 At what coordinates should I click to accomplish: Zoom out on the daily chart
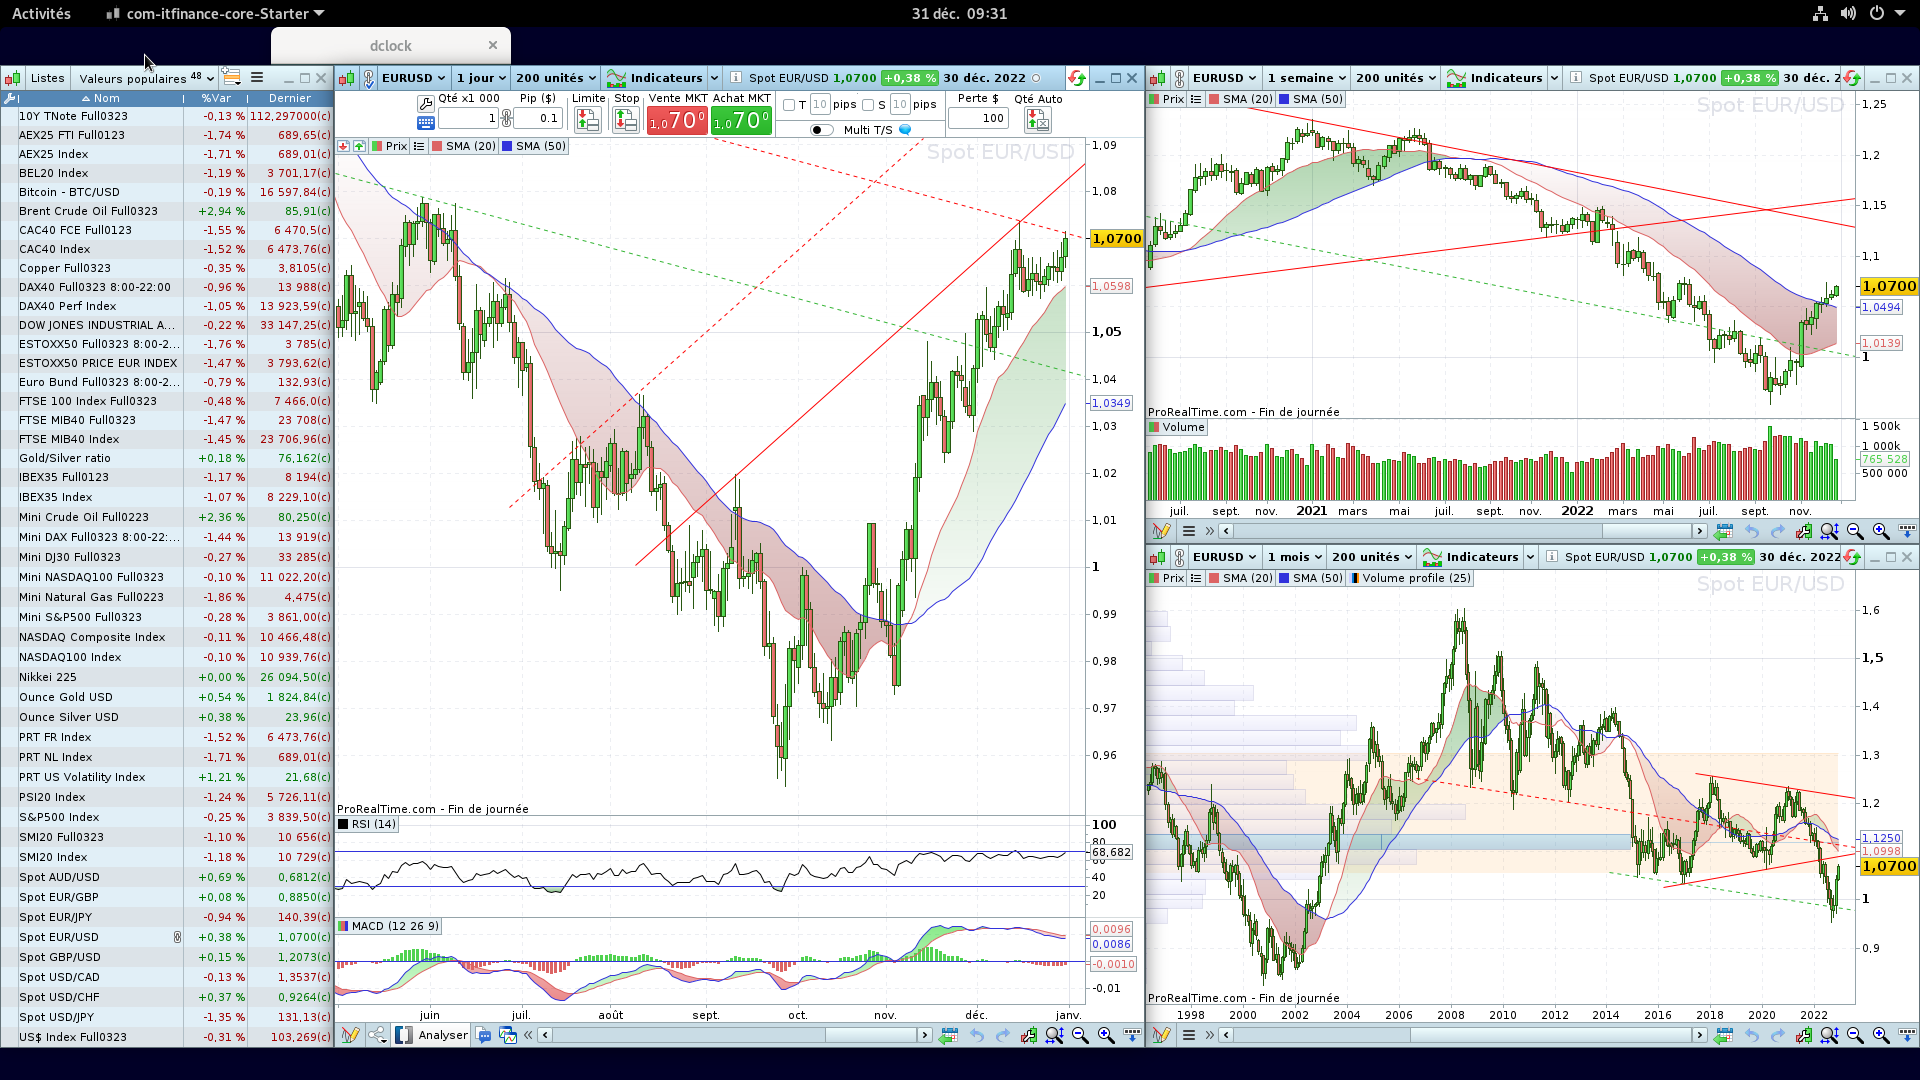pos(1080,1035)
